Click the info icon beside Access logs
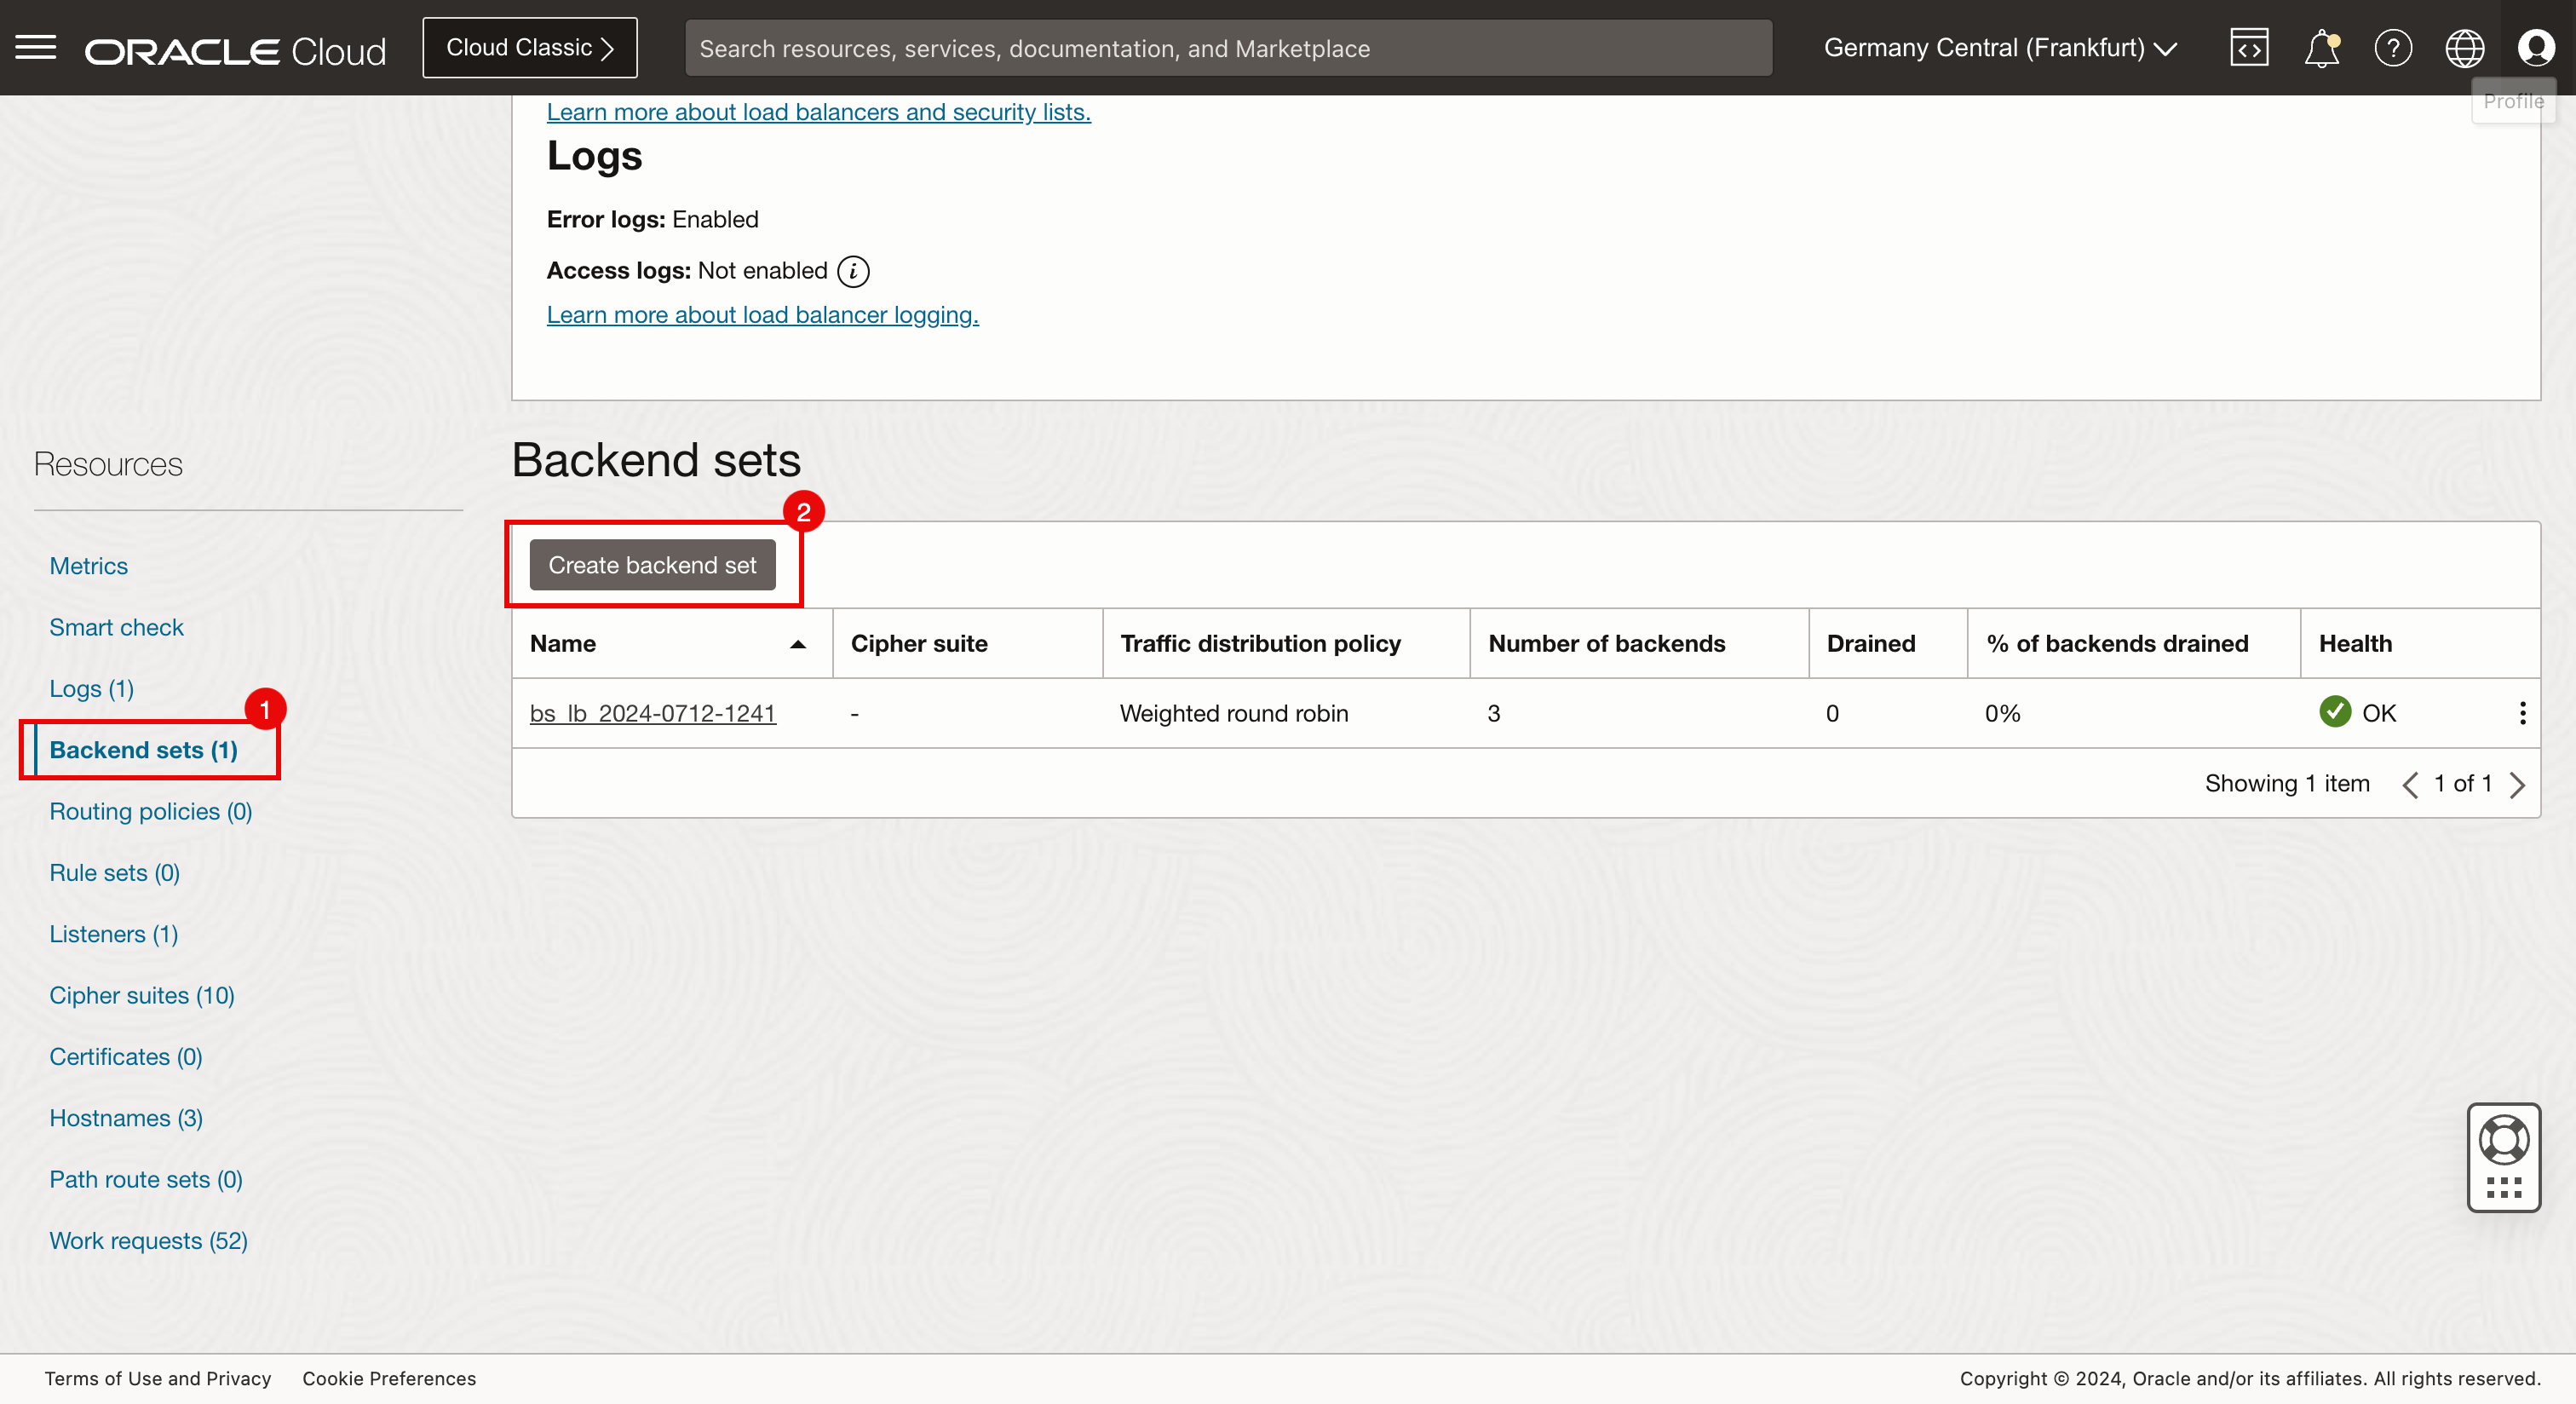The height and width of the screenshot is (1404, 2576). (x=853, y=271)
